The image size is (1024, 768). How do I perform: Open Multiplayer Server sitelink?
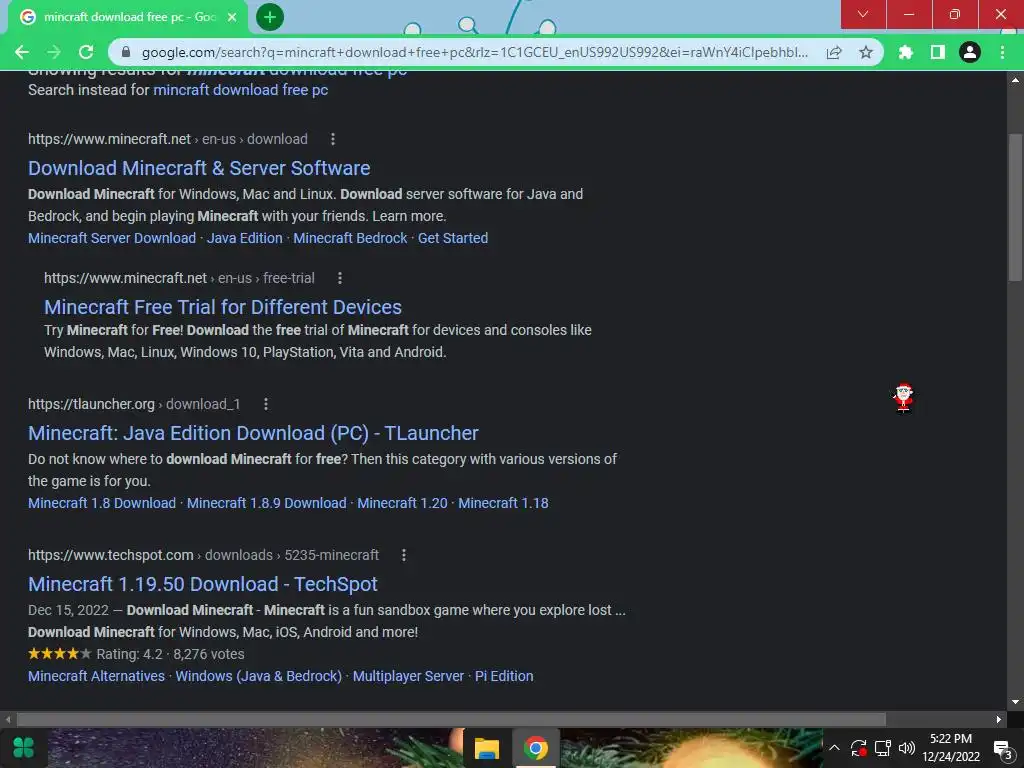(x=408, y=676)
